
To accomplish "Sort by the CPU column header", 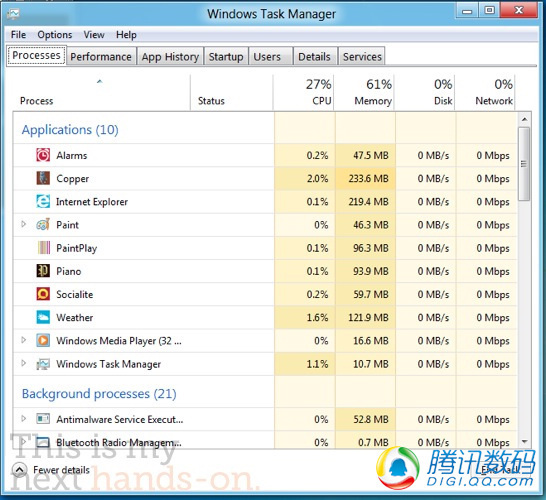I will [304, 93].
